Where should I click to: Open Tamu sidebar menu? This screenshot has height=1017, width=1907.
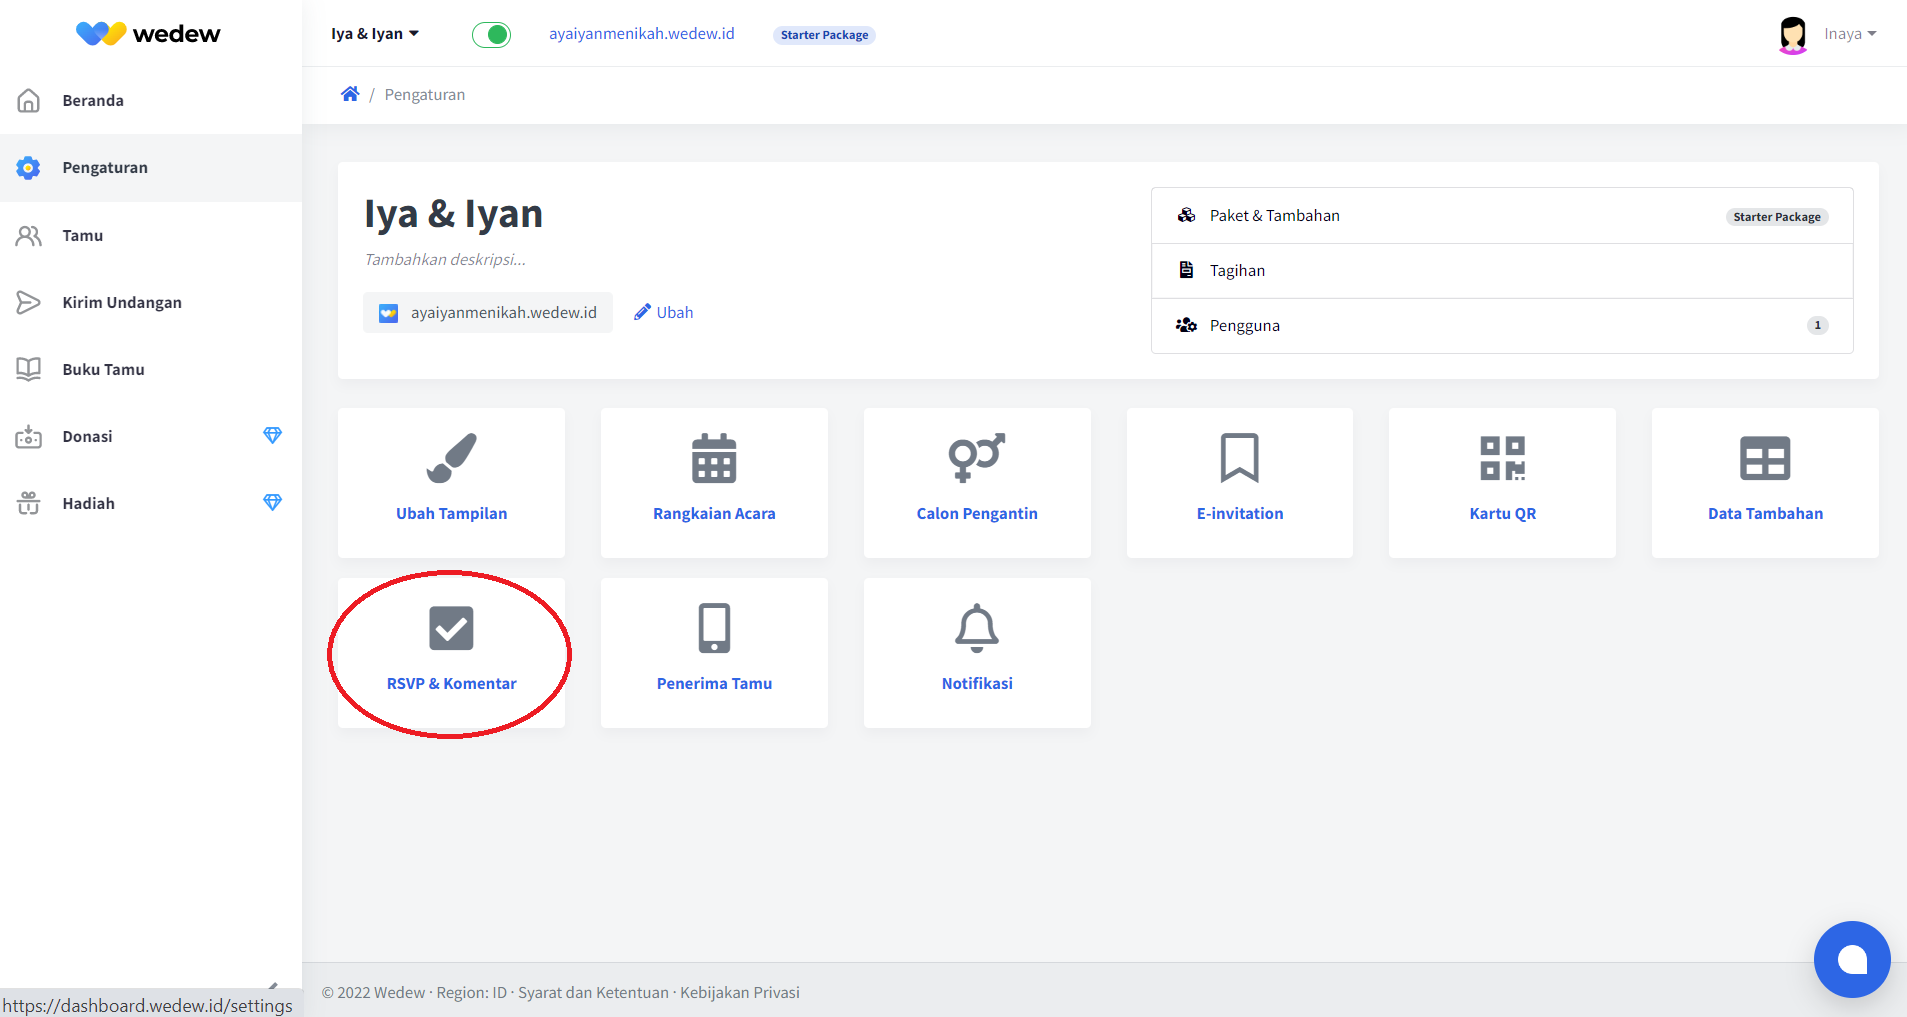151,236
